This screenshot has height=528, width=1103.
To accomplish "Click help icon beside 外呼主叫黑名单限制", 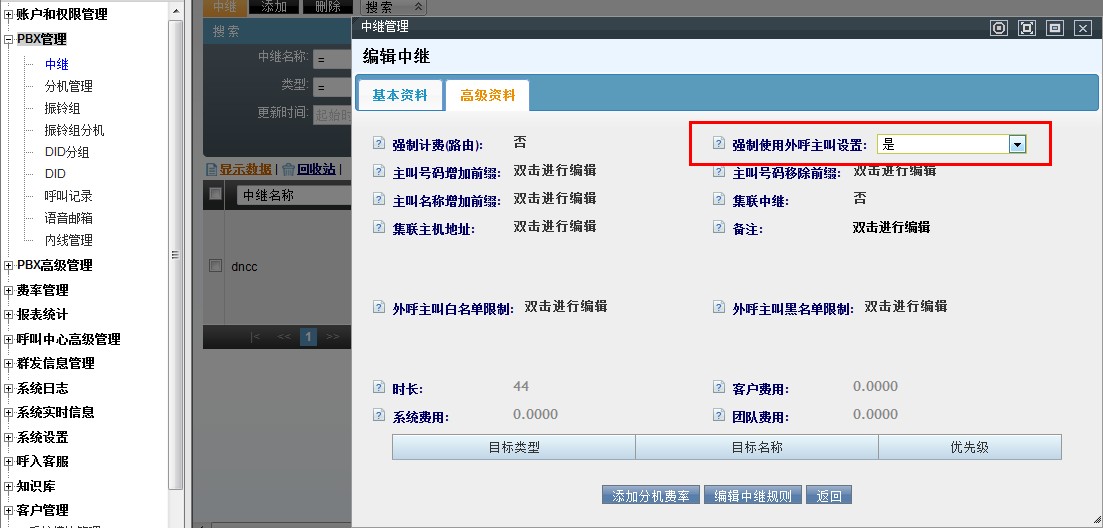I will click(x=718, y=308).
